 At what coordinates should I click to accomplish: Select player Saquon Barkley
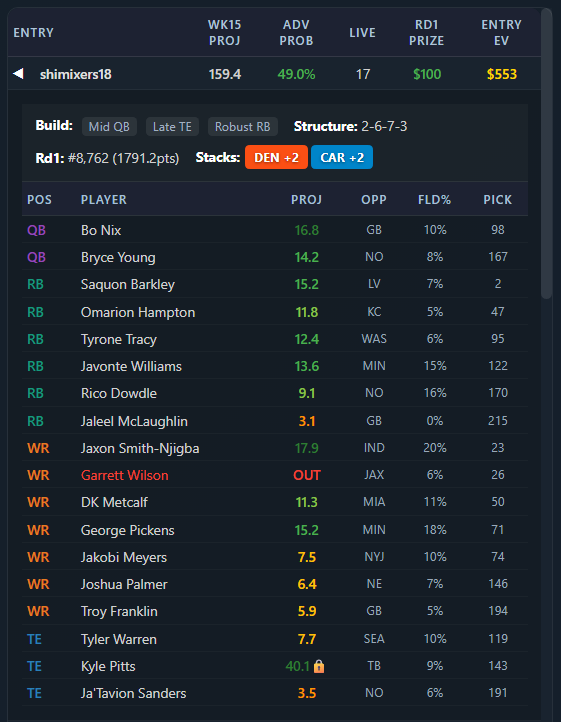(128, 285)
